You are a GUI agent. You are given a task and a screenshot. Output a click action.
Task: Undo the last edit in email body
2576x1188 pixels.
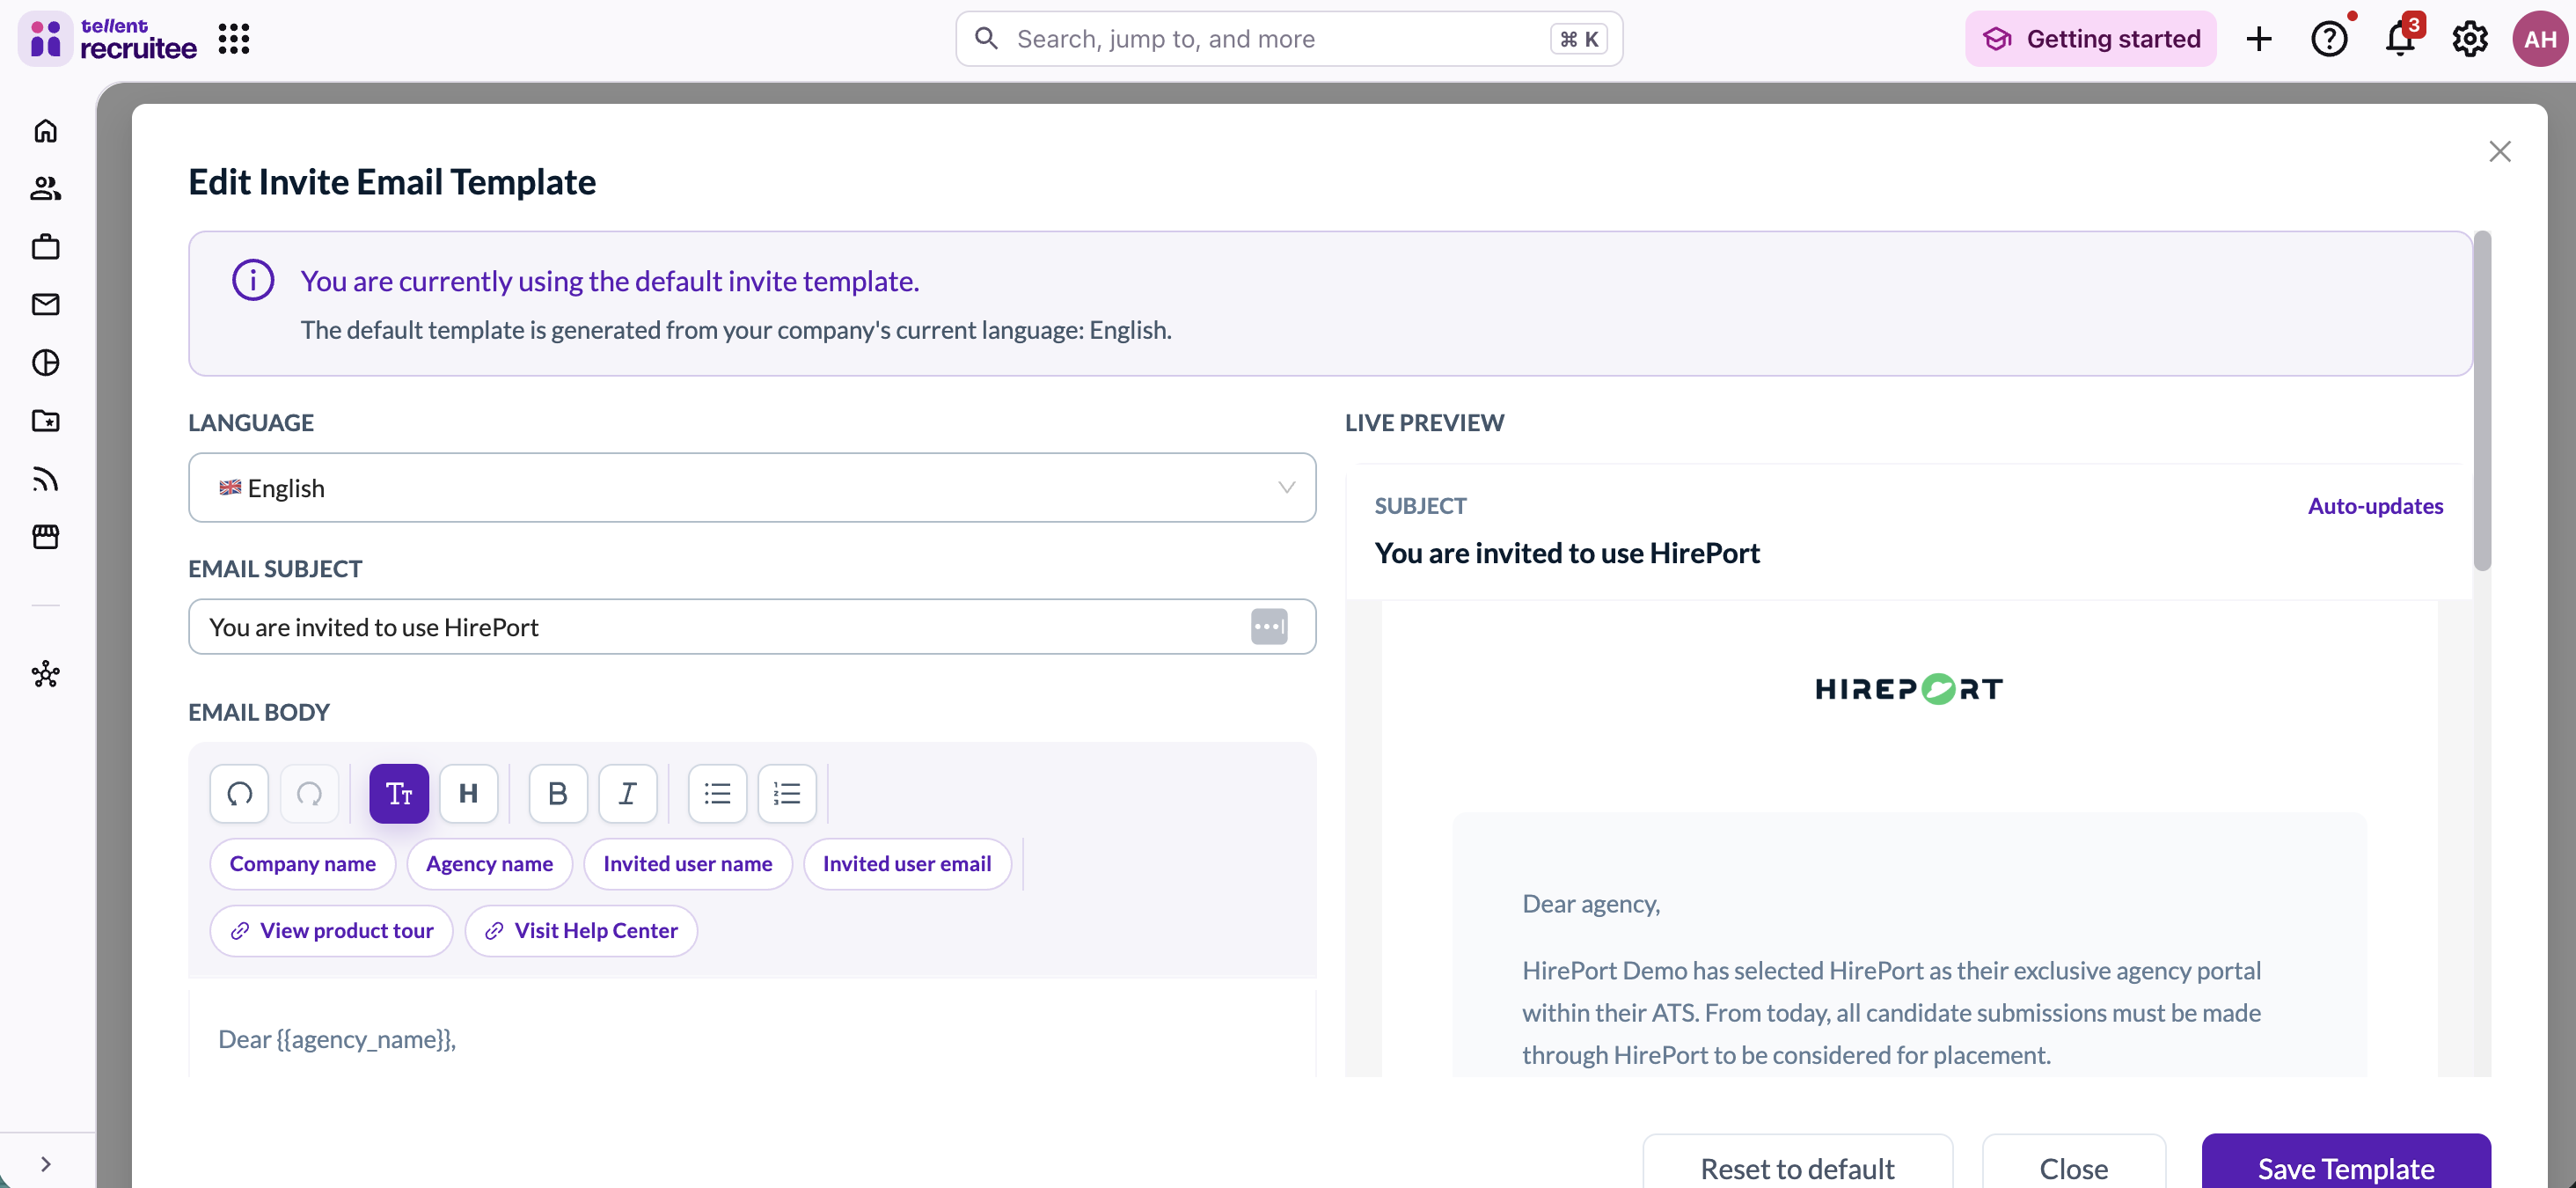click(239, 794)
